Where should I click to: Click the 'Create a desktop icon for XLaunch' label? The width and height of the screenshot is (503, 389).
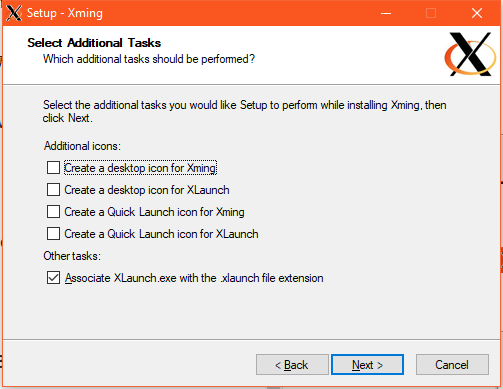(147, 190)
